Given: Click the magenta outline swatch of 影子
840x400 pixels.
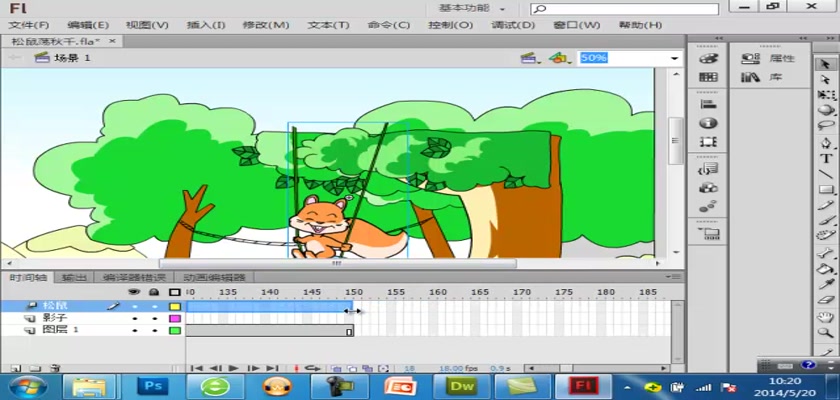Looking at the screenshot, I should pyautogui.click(x=175, y=318).
